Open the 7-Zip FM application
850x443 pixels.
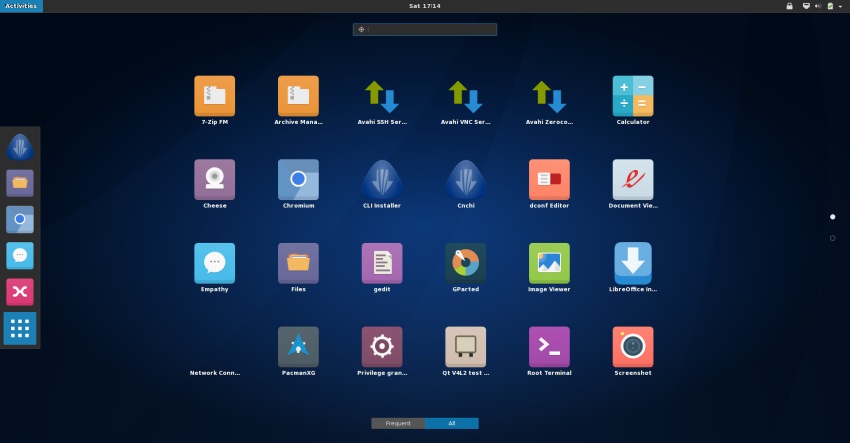pyautogui.click(x=214, y=97)
